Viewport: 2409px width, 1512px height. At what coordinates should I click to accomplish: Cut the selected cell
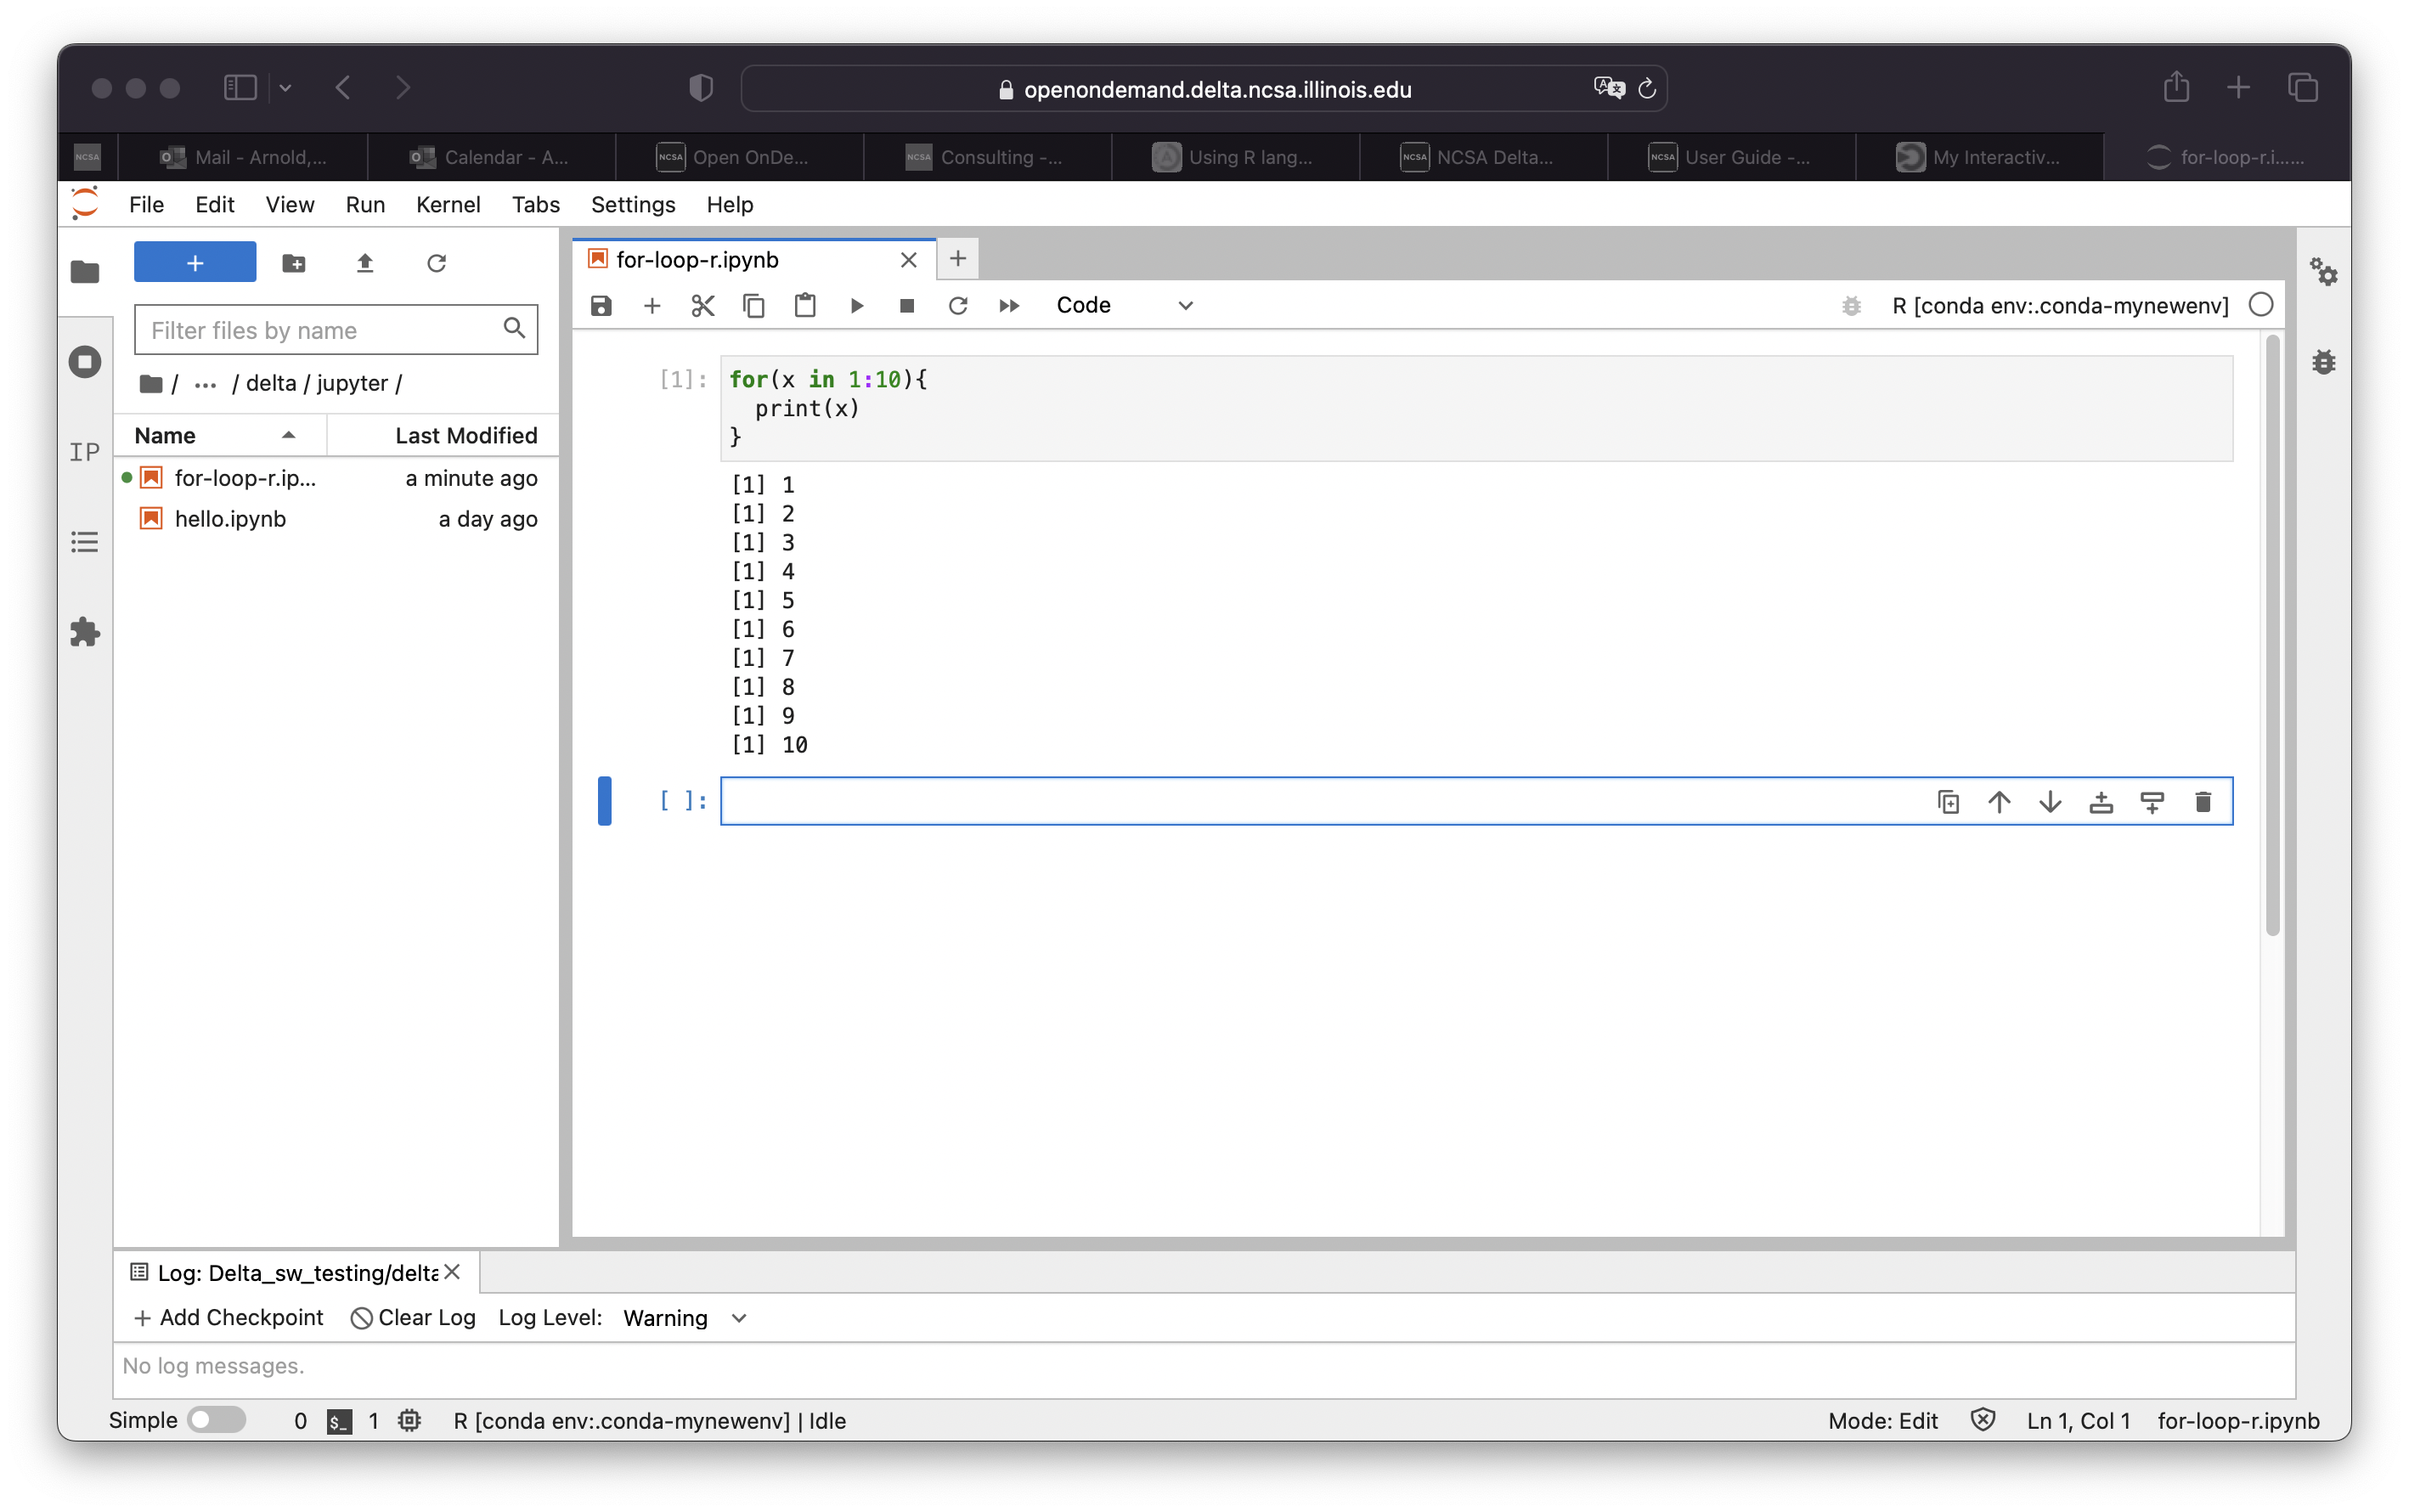tap(702, 305)
